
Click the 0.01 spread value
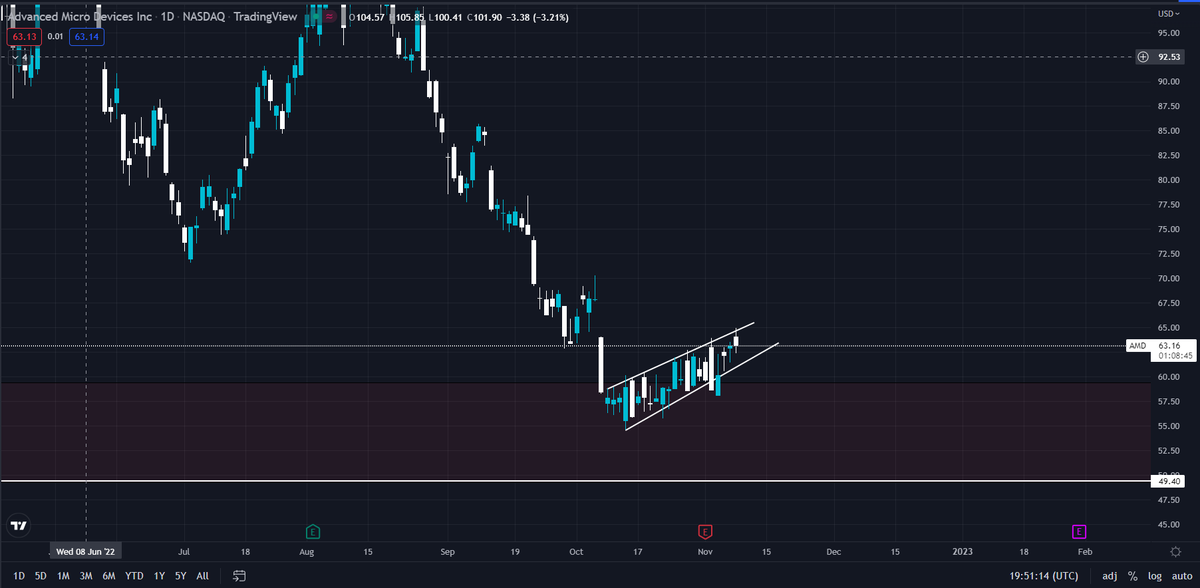pyautogui.click(x=55, y=37)
